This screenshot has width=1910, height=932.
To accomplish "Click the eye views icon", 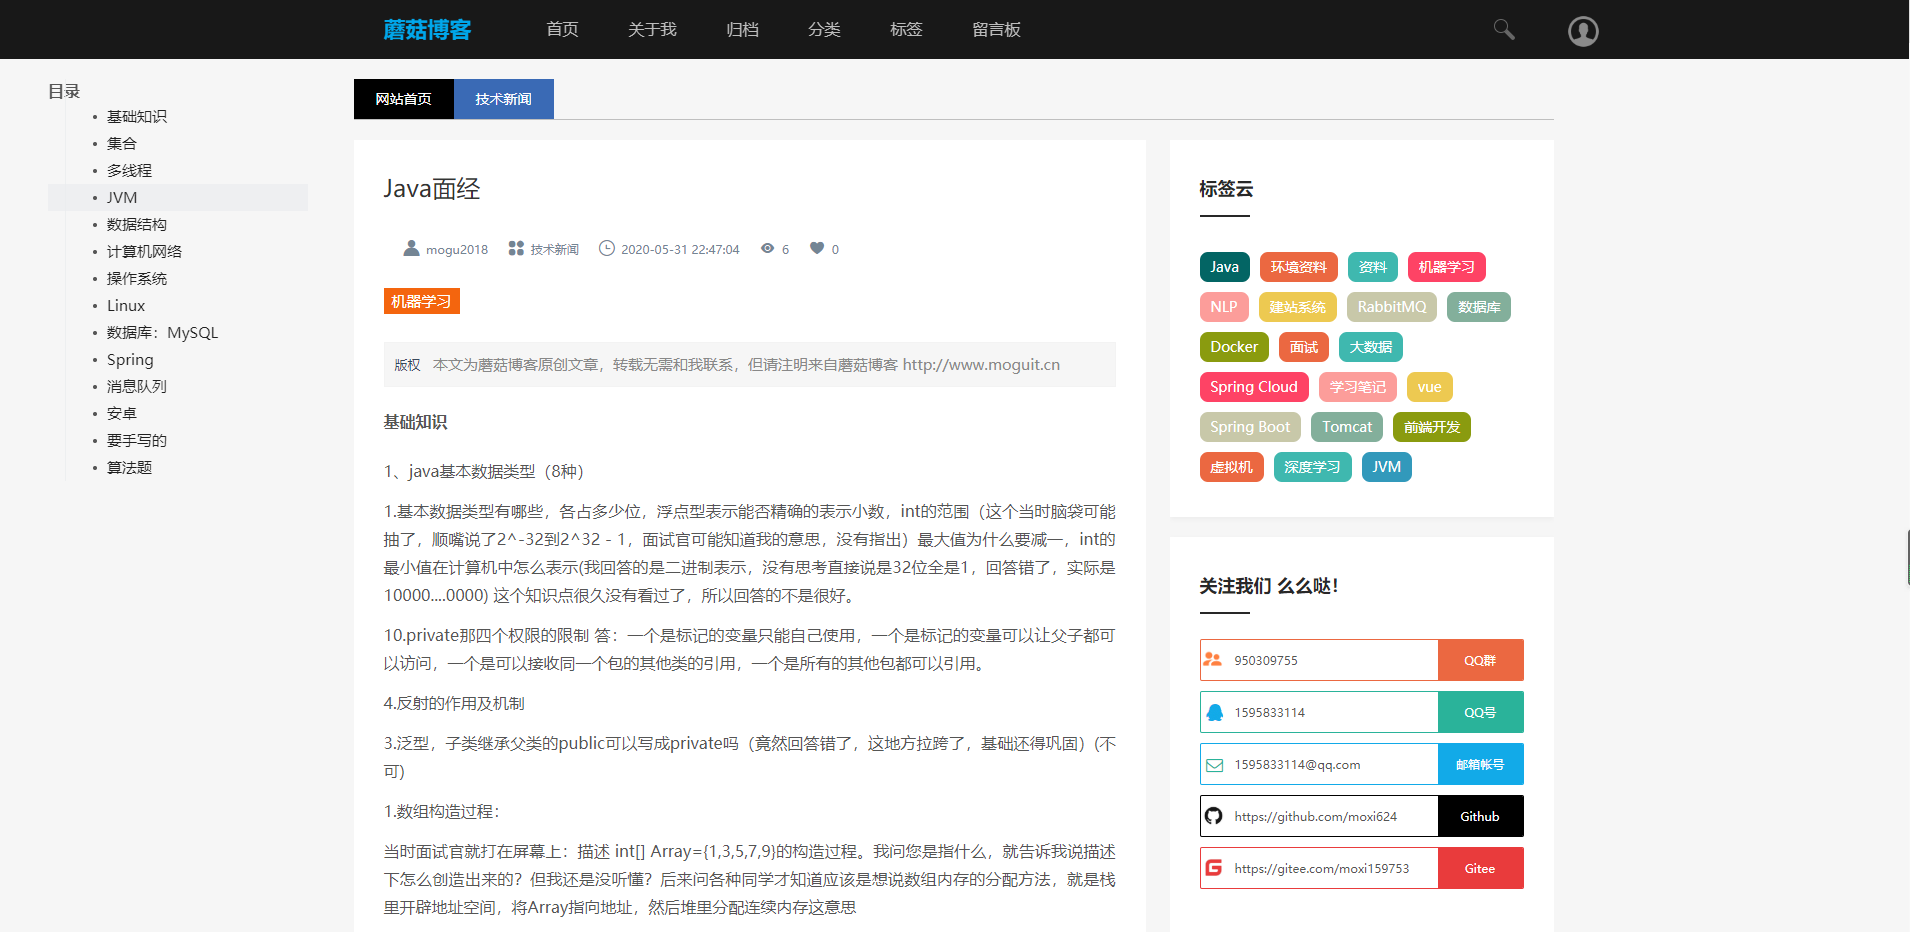I will 767,248.
